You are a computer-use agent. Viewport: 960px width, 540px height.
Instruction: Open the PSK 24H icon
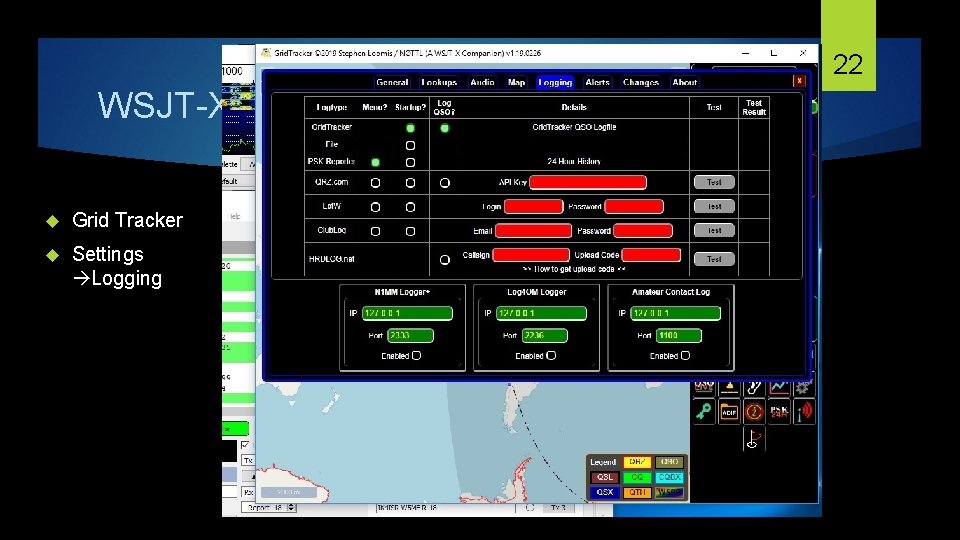point(779,412)
